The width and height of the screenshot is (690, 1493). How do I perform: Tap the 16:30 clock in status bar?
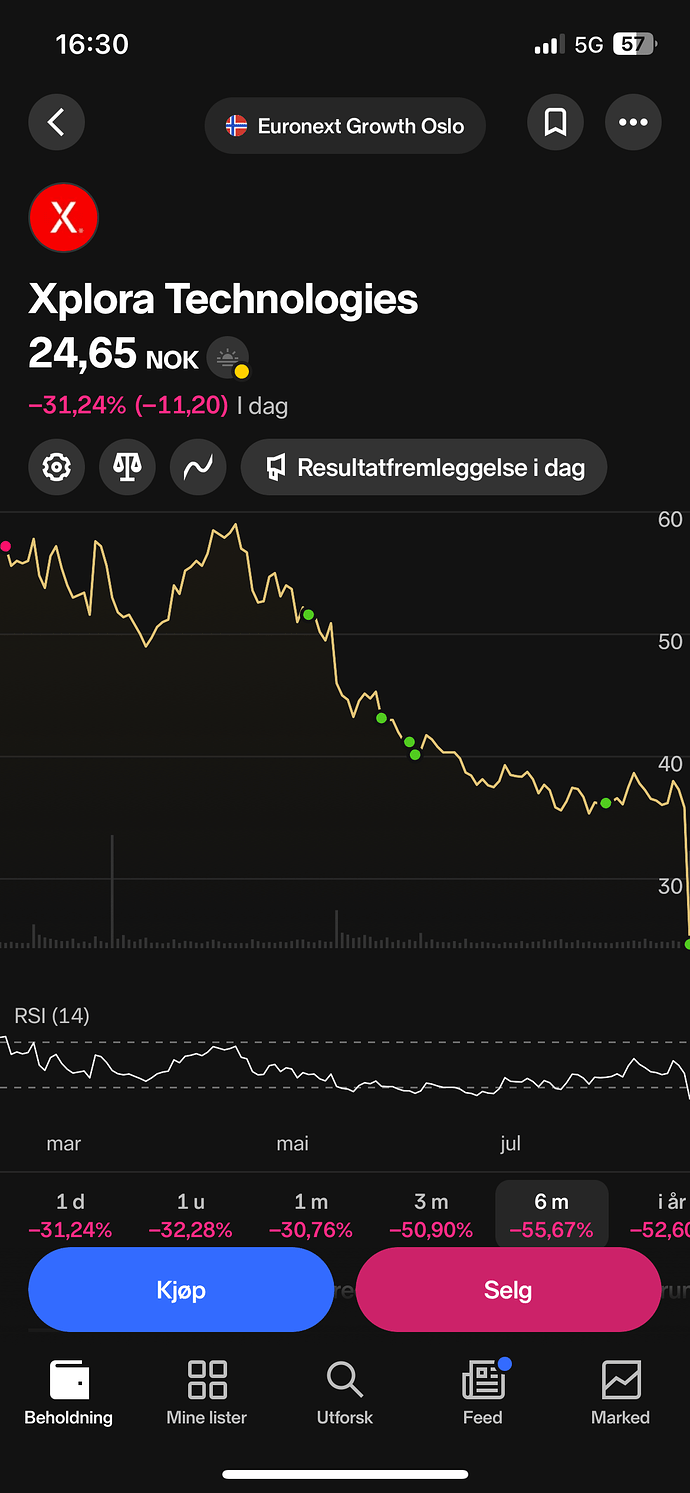pos(92,44)
